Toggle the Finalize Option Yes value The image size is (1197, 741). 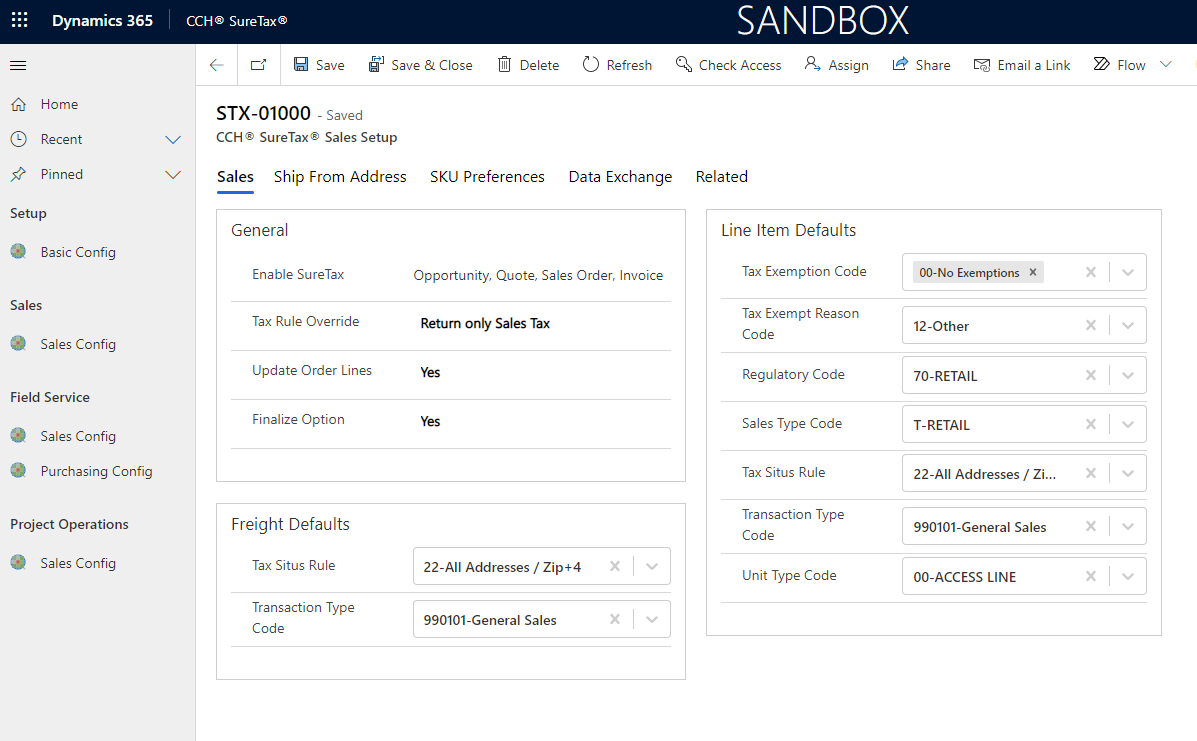(431, 421)
